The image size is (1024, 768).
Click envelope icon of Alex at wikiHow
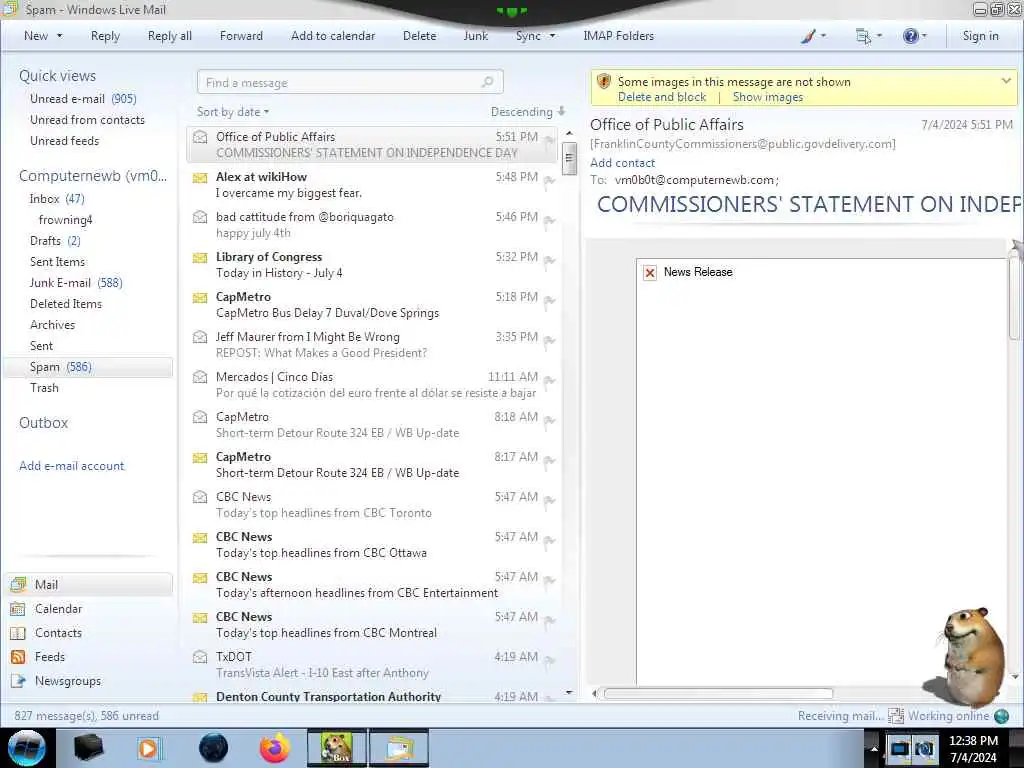pyautogui.click(x=200, y=178)
